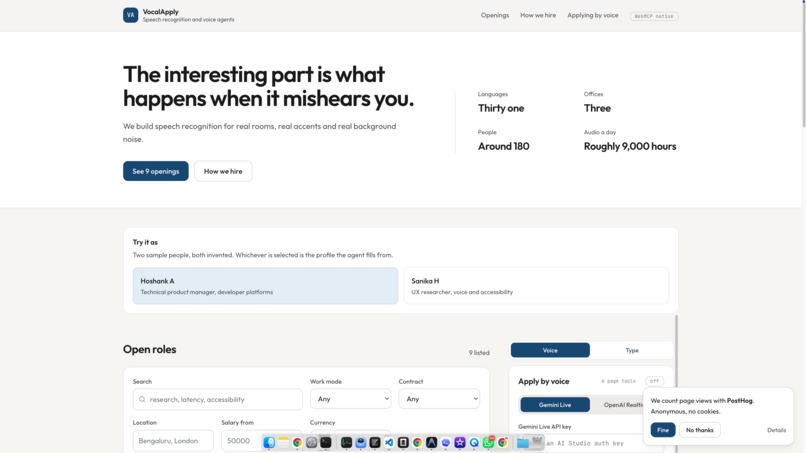Click the VocalApply brand name
The height and width of the screenshot is (453, 806).
coord(160,11)
